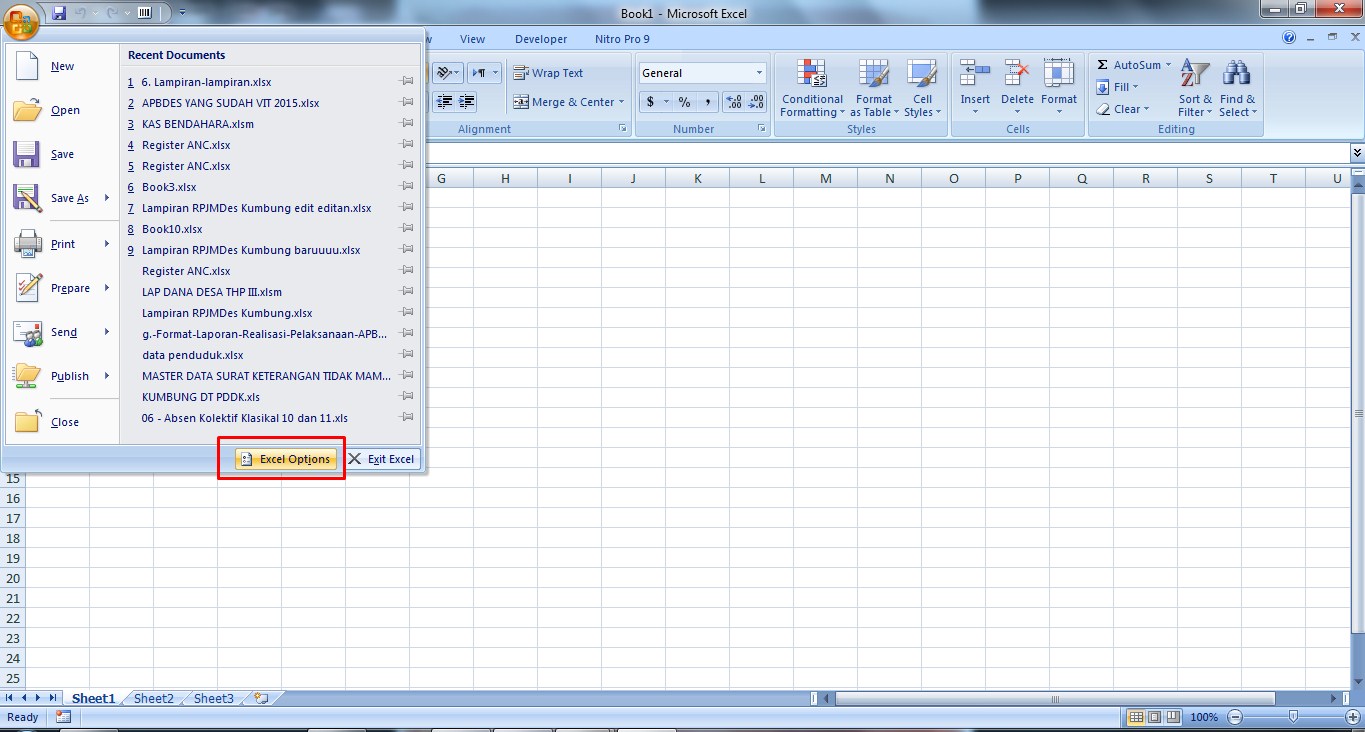Screen dimensions: 1365x732
Task: Click Increase Decimal icon
Action: [733, 102]
